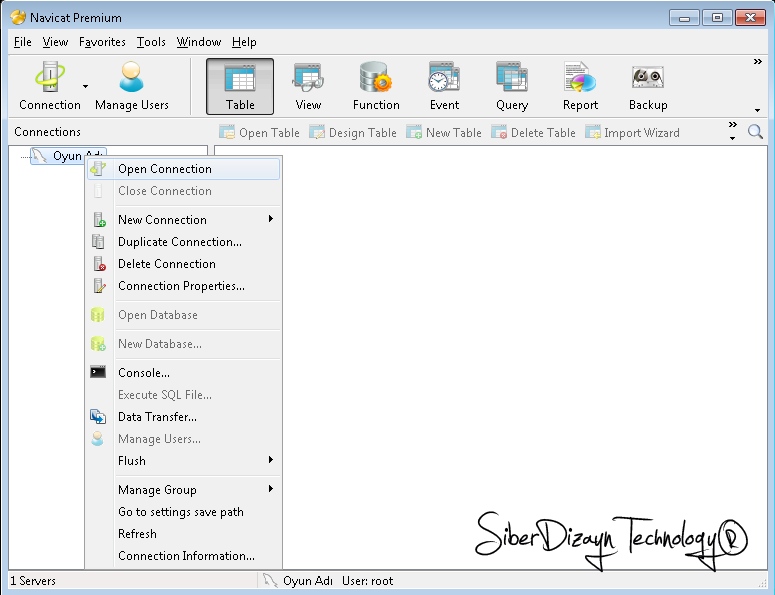Expand the Manage Group submenu arrow
Screen dimensions: 775x595
[x=270, y=489]
